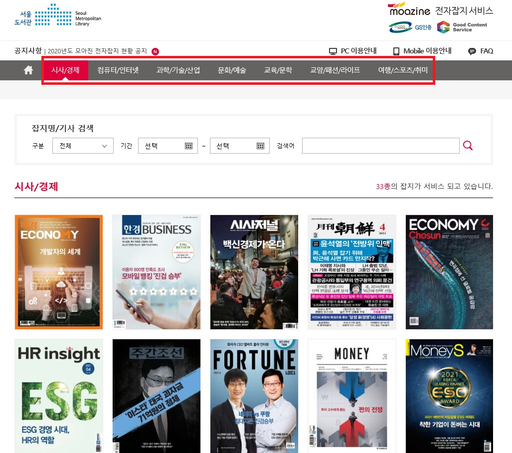Click Seoul Metropolitan Library logo
The image size is (512, 453).
click(x=58, y=16)
